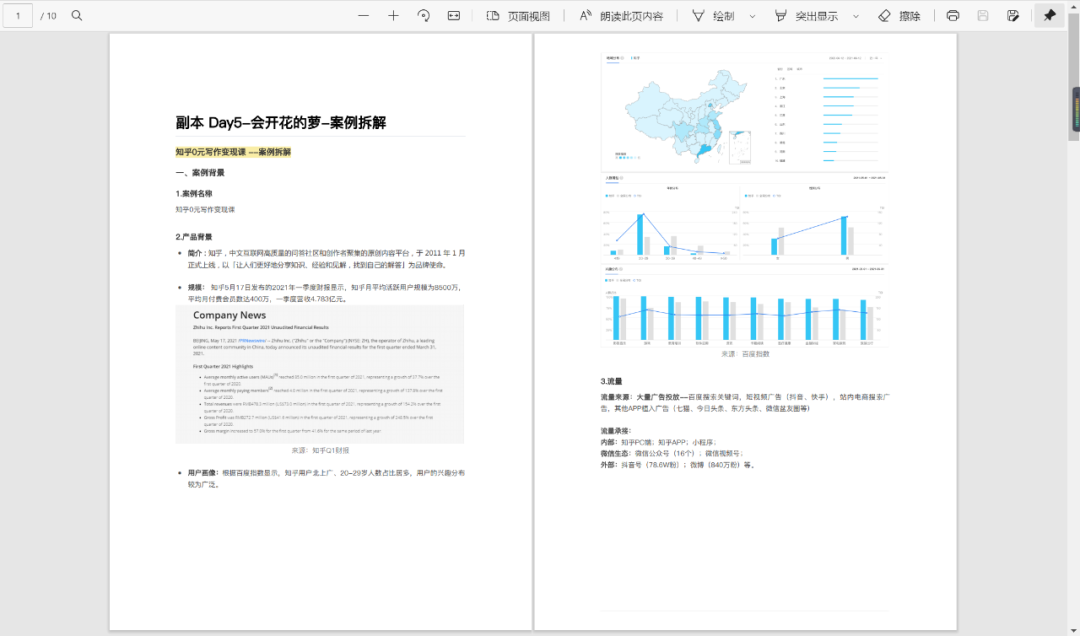The width and height of the screenshot is (1080, 636).
Task: Unpin the PDF toolbar with pin icon
Action: (x=1050, y=15)
